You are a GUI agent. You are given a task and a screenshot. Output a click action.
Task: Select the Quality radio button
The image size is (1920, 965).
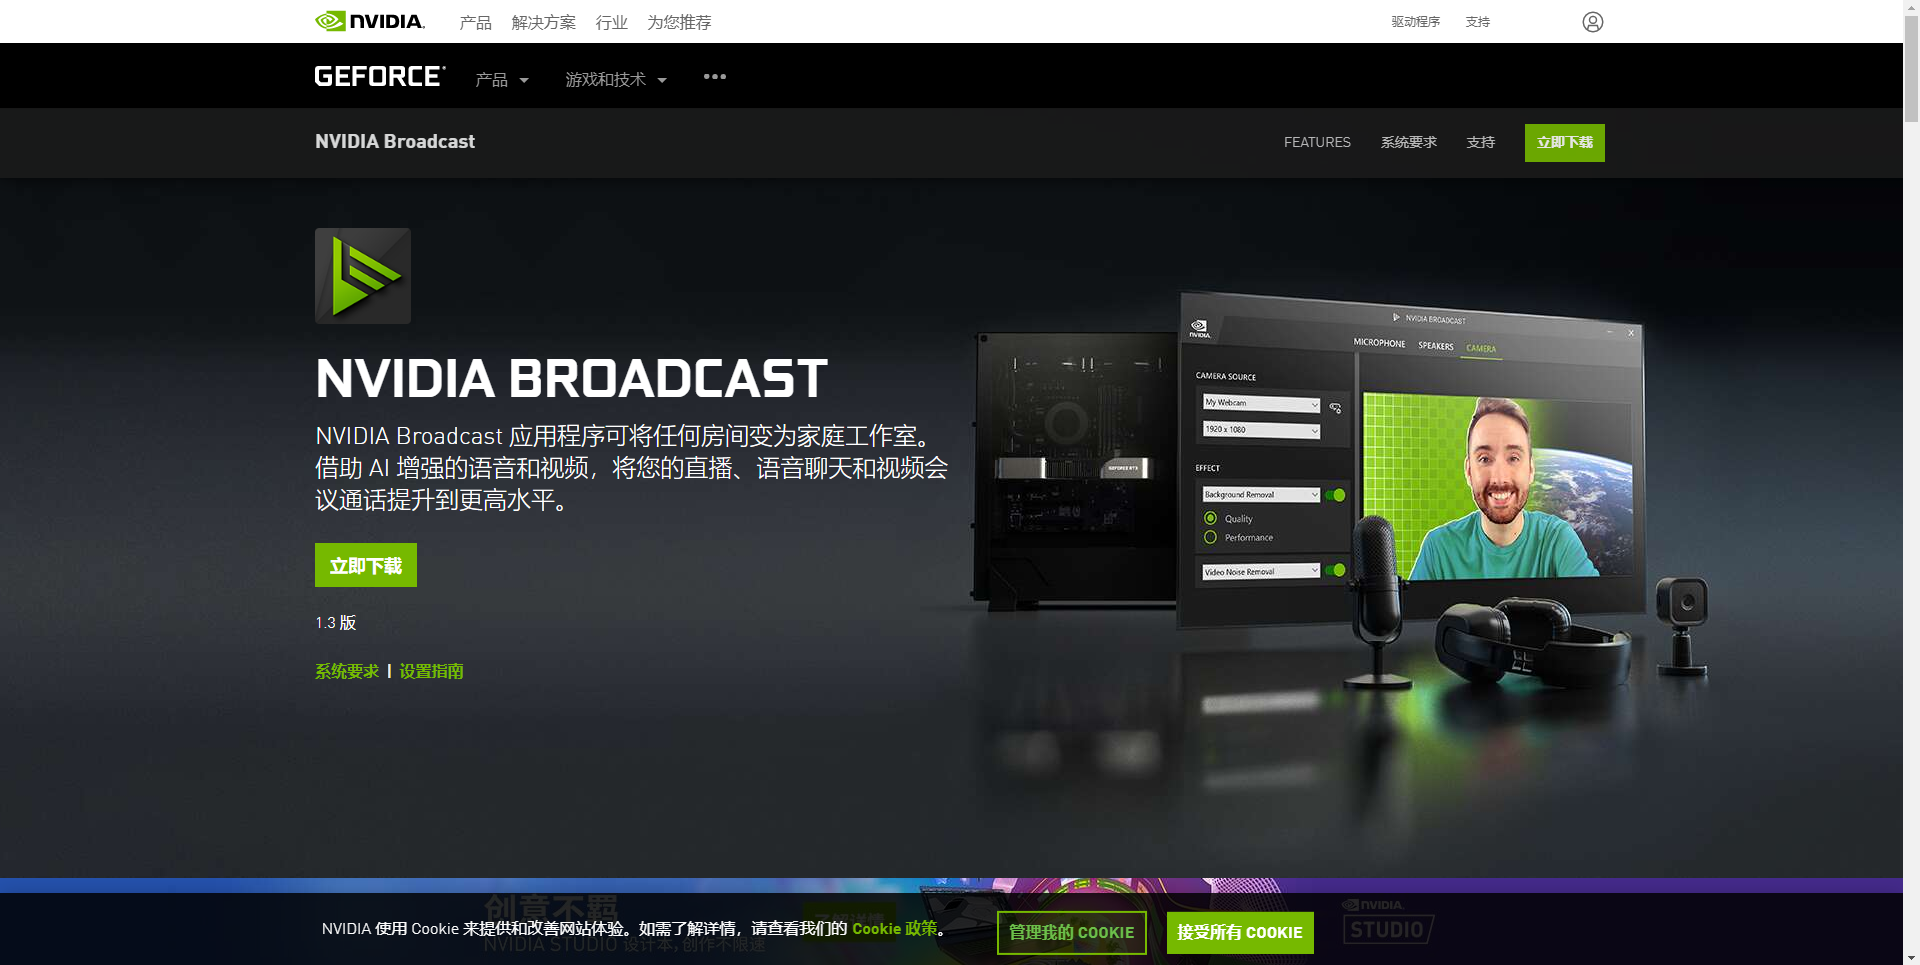click(x=1210, y=518)
